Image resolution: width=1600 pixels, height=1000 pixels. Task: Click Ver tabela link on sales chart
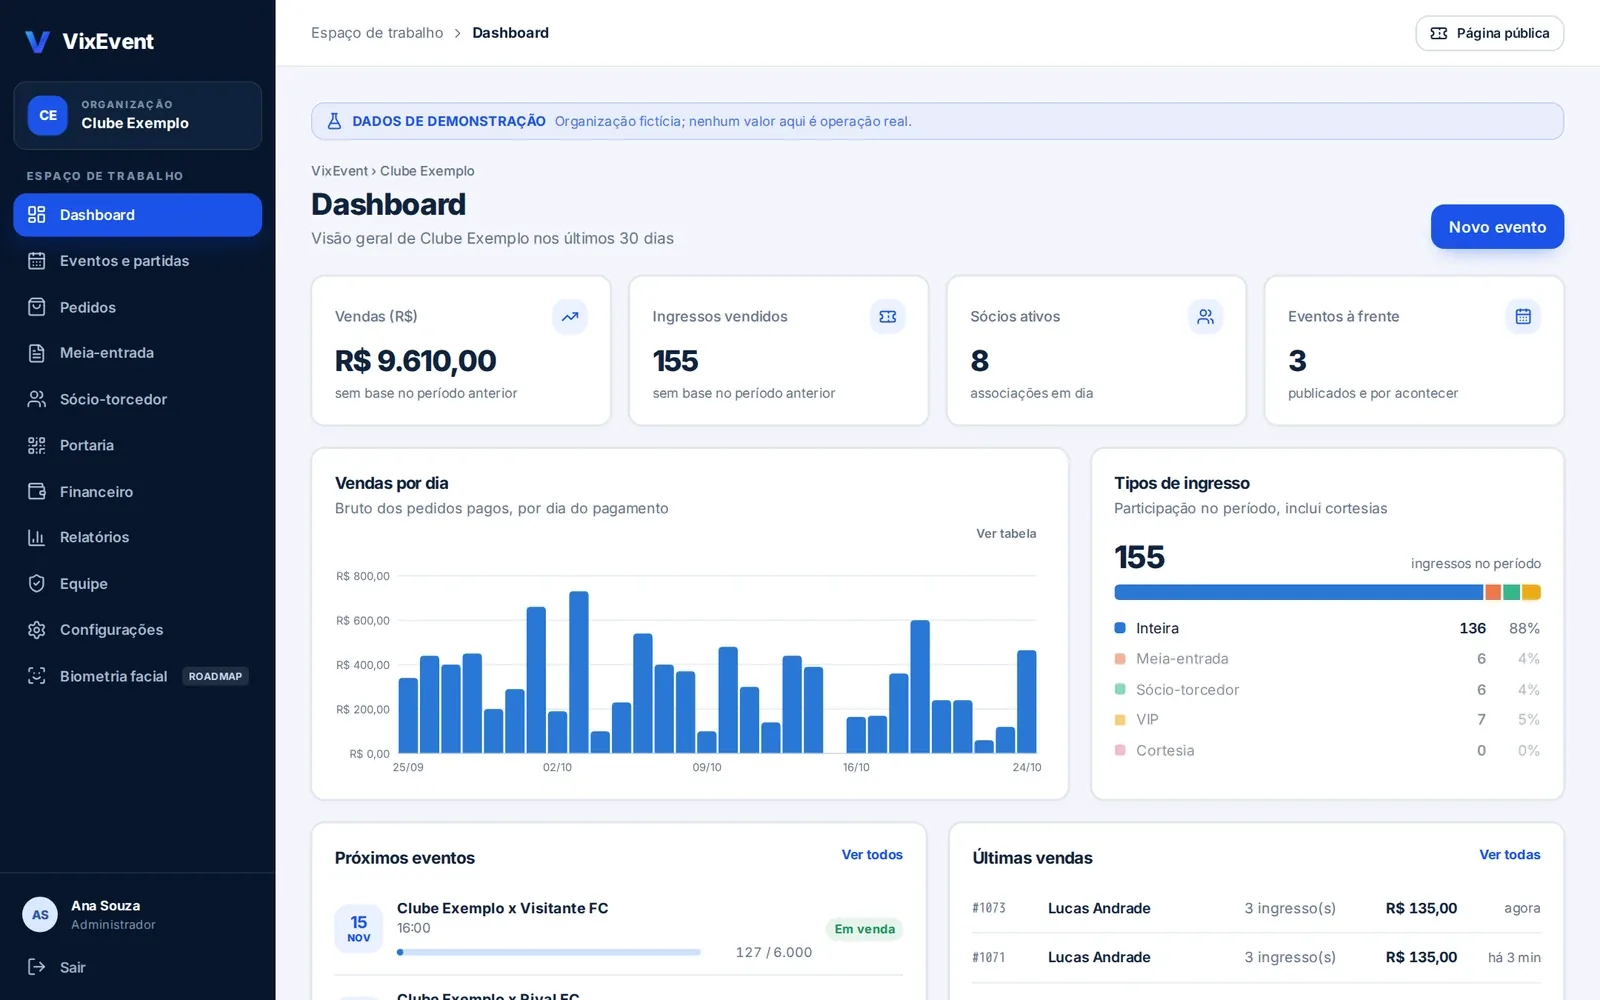(1006, 534)
